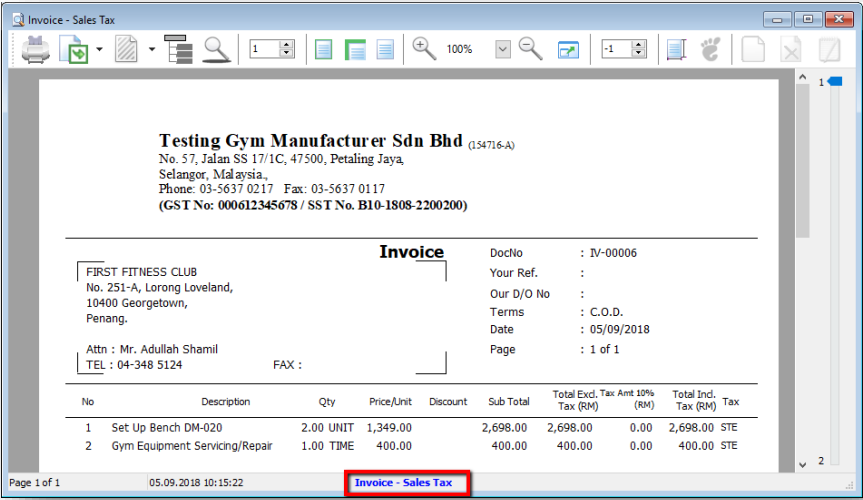Click the thumbnails panel icon
The image size is (863, 500).
tap(676, 49)
